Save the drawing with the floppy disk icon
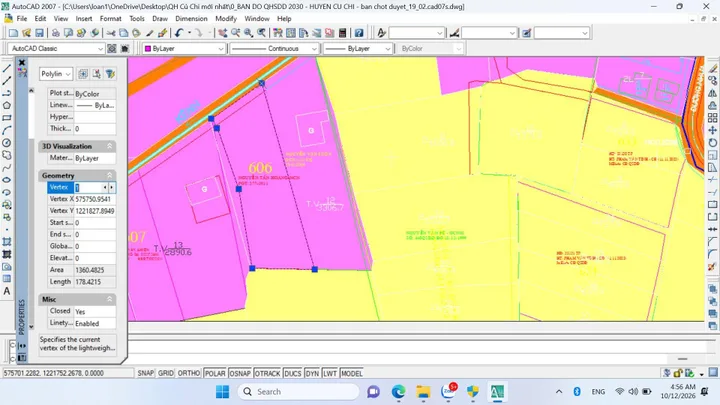720x405 pixels. (39, 33)
